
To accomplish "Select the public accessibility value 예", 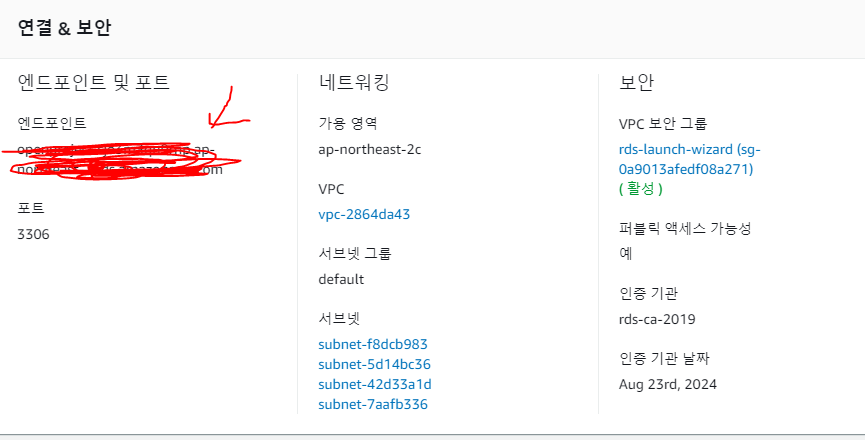I will [x=626, y=254].
